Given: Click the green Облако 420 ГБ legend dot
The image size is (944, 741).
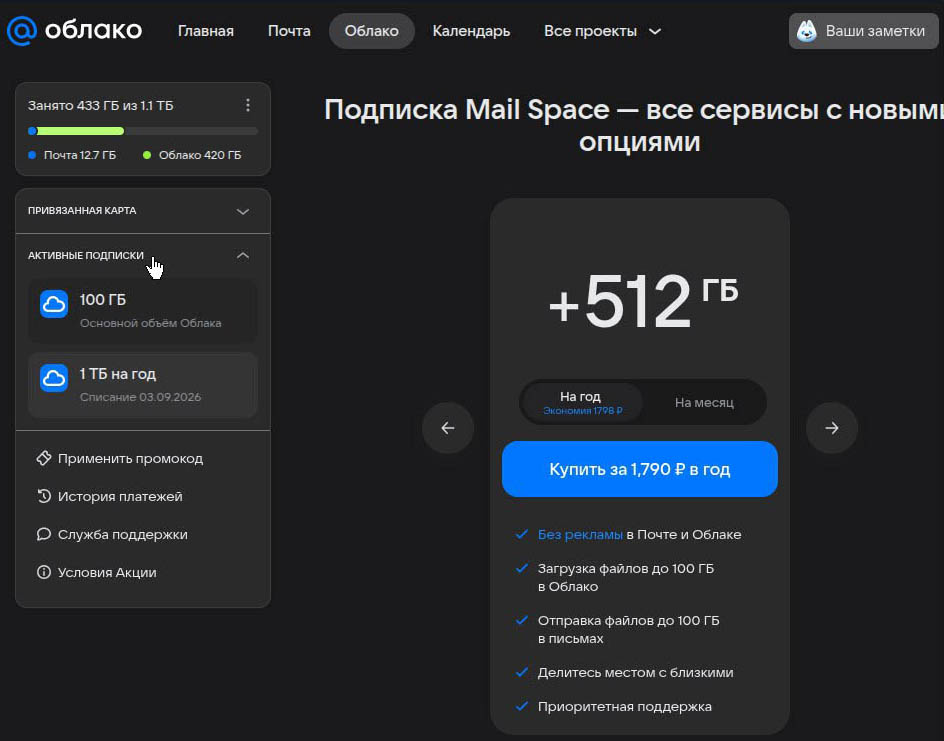Looking at the screenshot, I should click(x=146, y=155).
